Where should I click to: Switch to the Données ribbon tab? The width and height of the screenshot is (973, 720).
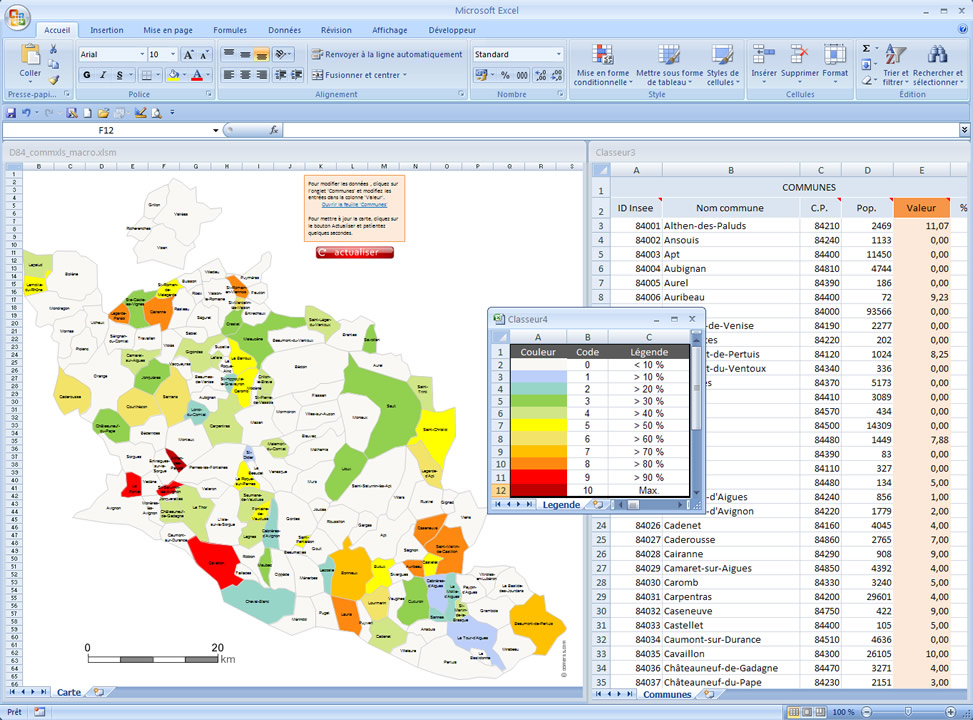coord(284,30)
